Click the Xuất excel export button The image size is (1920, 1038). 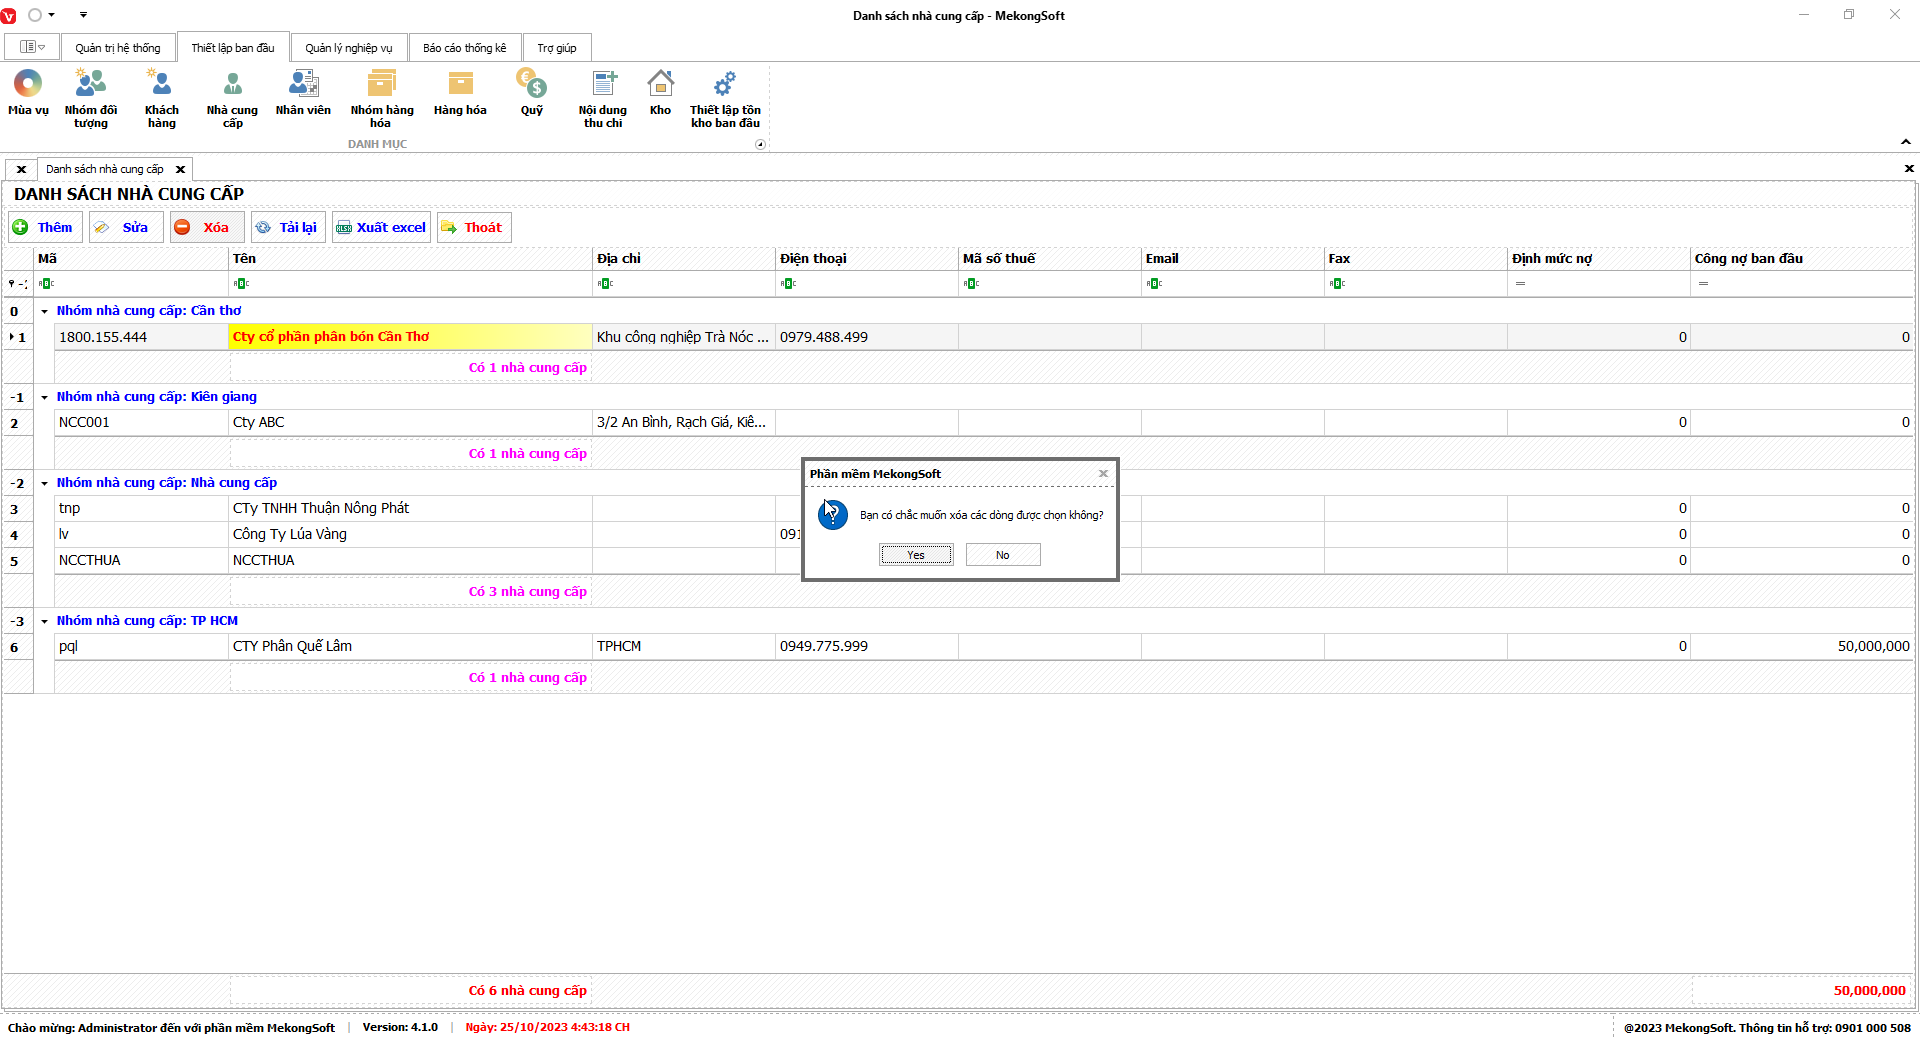[381, 228]
